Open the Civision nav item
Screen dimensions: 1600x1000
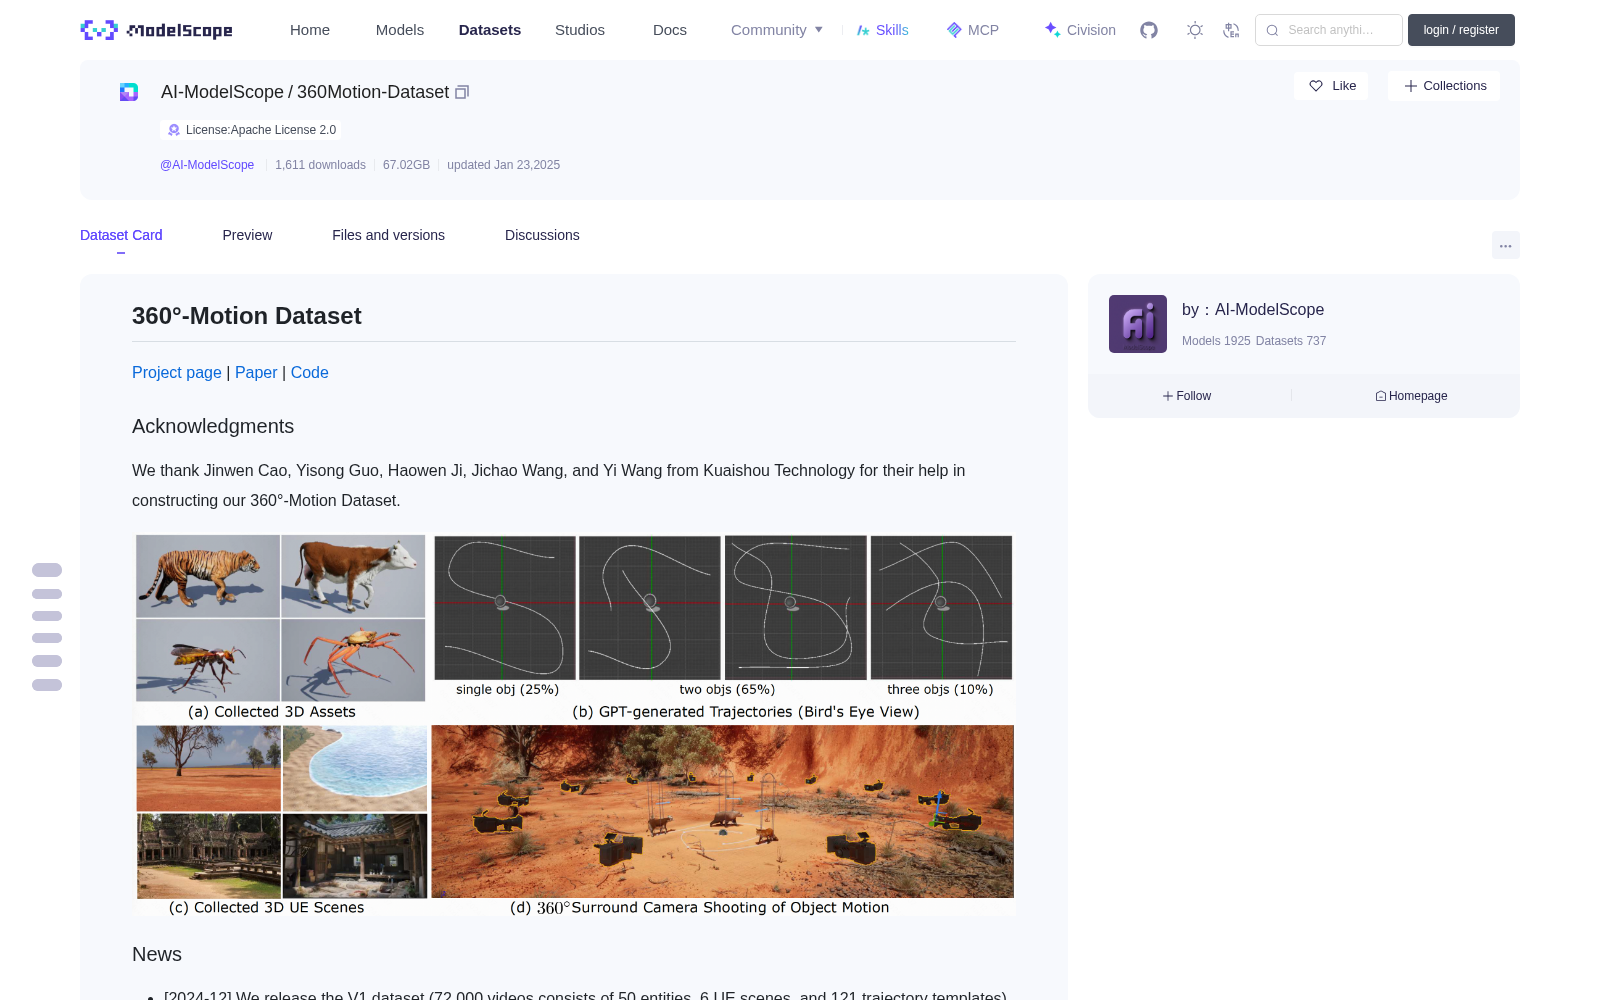tap(1080, 30)
